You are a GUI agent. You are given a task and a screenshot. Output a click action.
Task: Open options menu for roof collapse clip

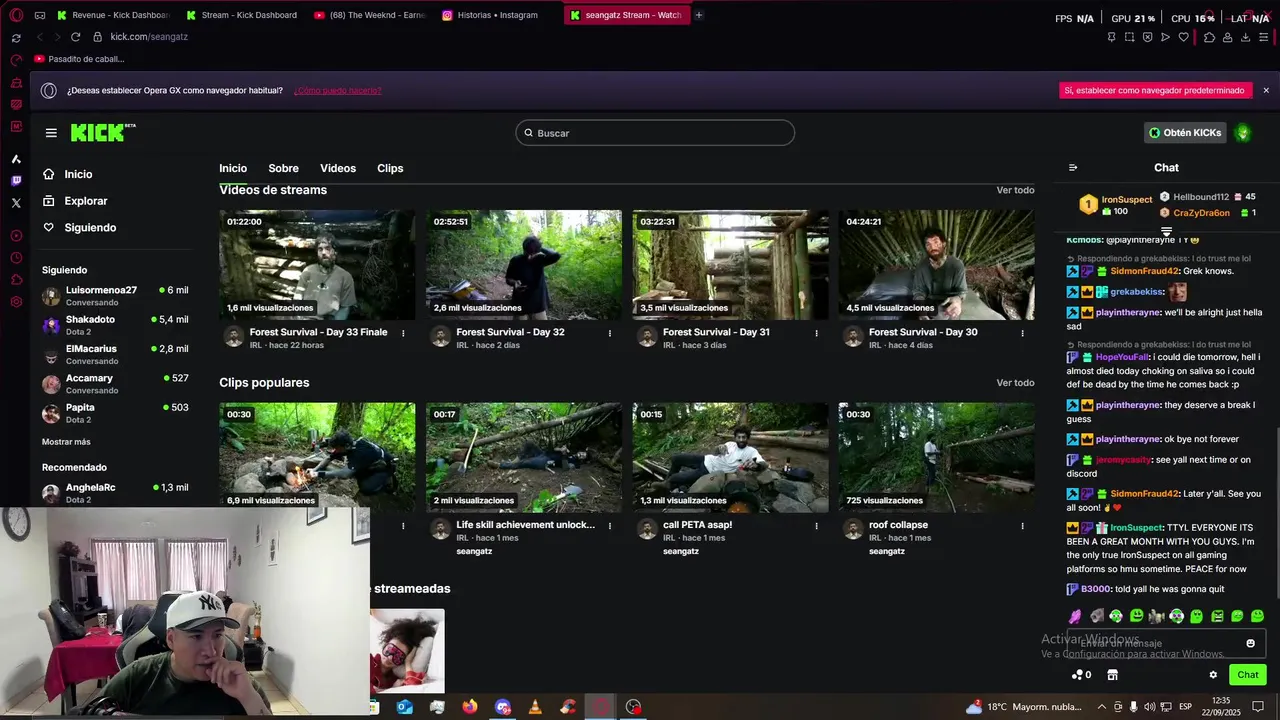pyautogui.click(x=1023, y=526)
